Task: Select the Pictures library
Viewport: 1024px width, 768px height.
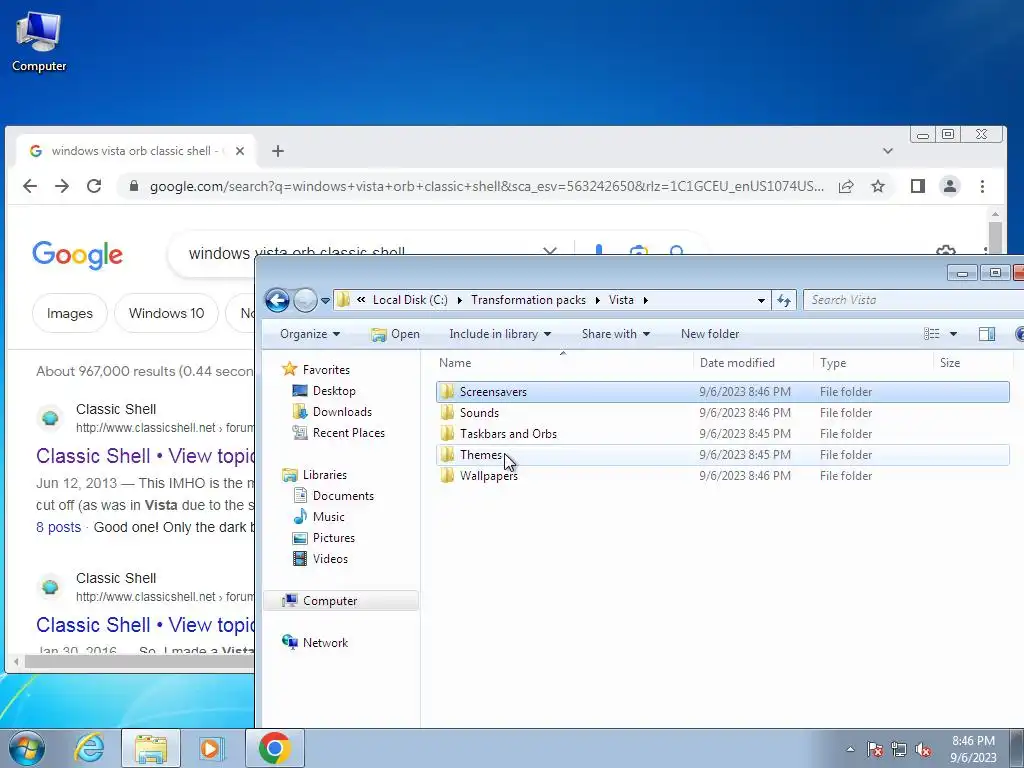Action: [x=324, y=537]
